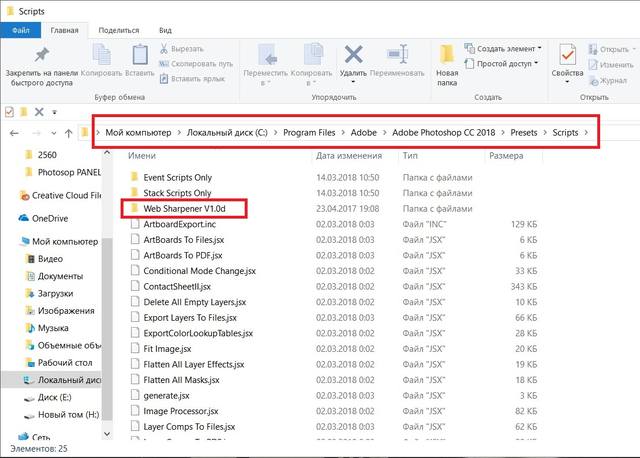Click the Pin to Quick Access pushpin icon
This screenshot has height=458, width=640.
tap(42, 55)
